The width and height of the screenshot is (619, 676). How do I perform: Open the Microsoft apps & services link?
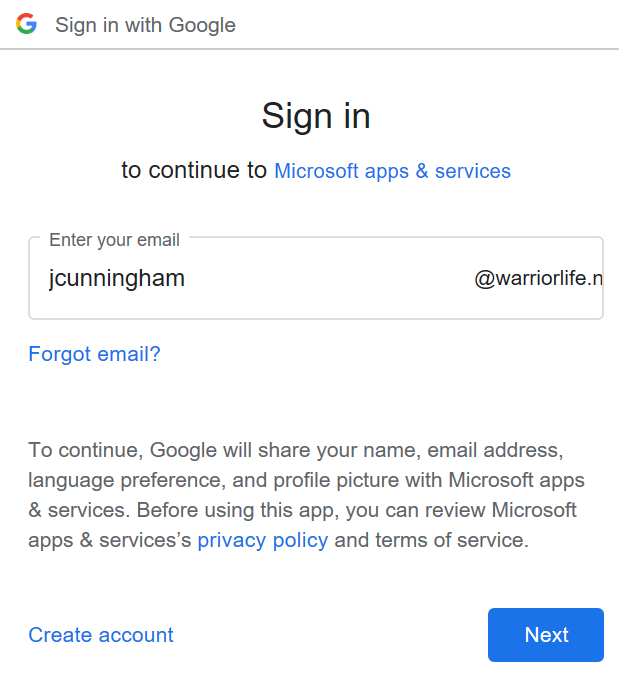392,171
